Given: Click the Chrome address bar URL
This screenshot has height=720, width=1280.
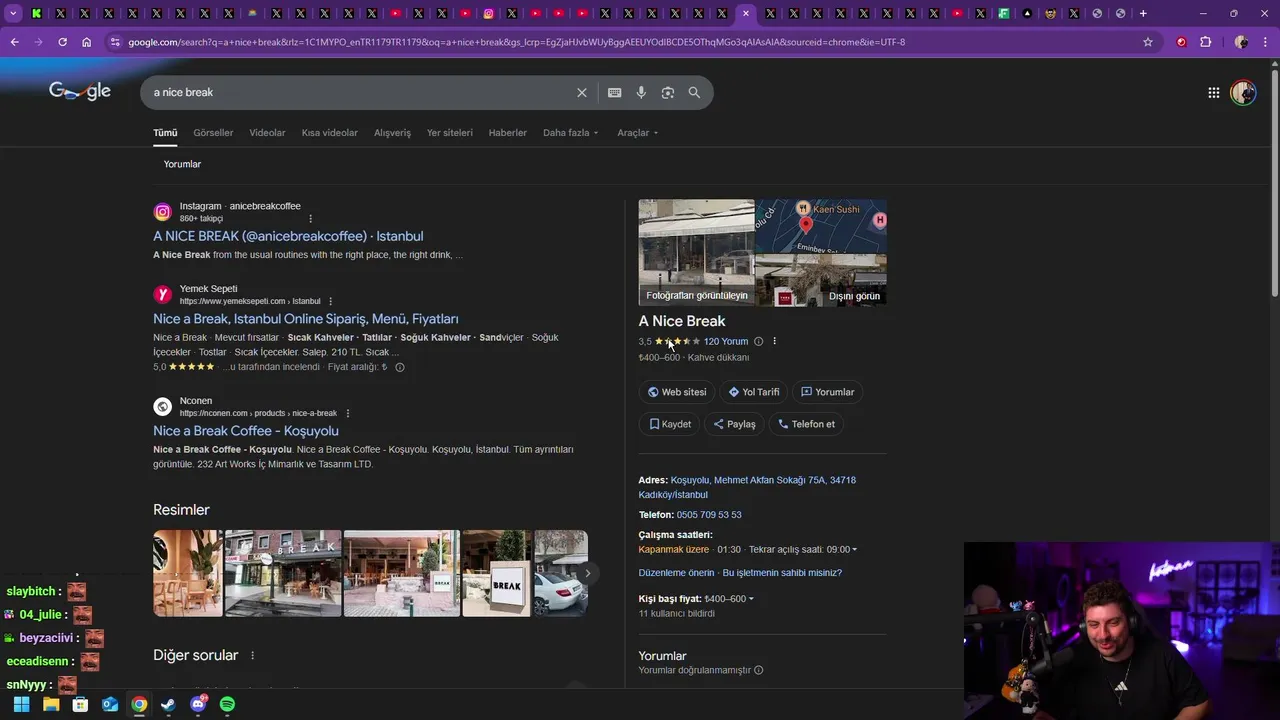Looking at the screenshot, I should 516,42.
